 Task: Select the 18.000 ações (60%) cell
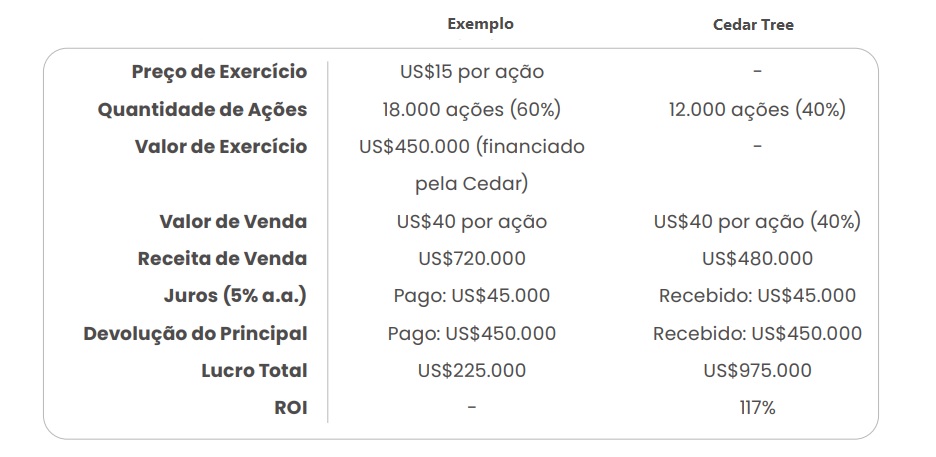(x=471, y=109)
